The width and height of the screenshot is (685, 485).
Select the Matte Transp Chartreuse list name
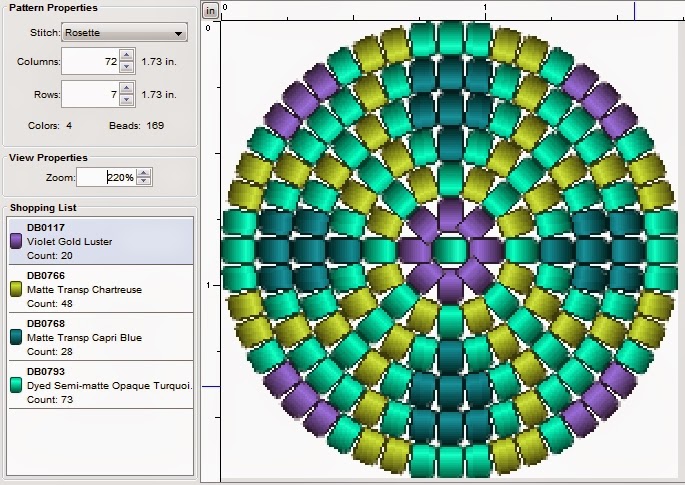[x=84, y=290]
